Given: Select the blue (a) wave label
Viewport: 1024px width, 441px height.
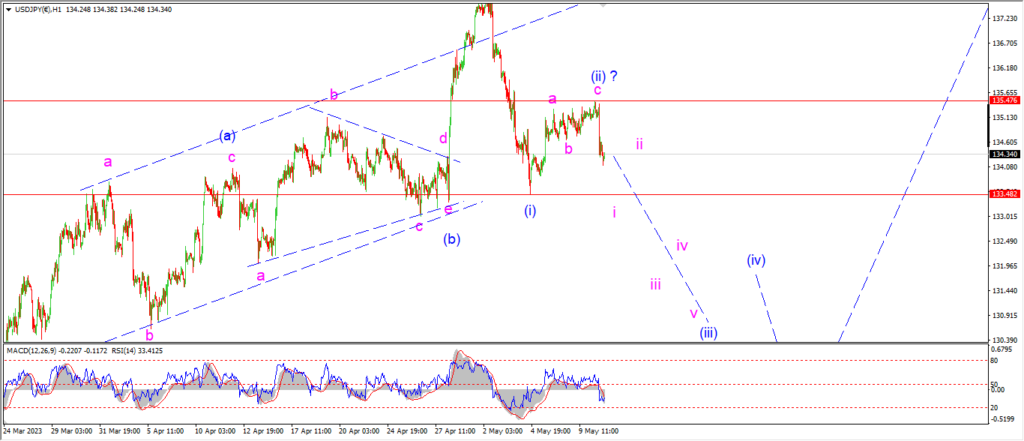Looking at the screenshot, I should pos(227,136).
